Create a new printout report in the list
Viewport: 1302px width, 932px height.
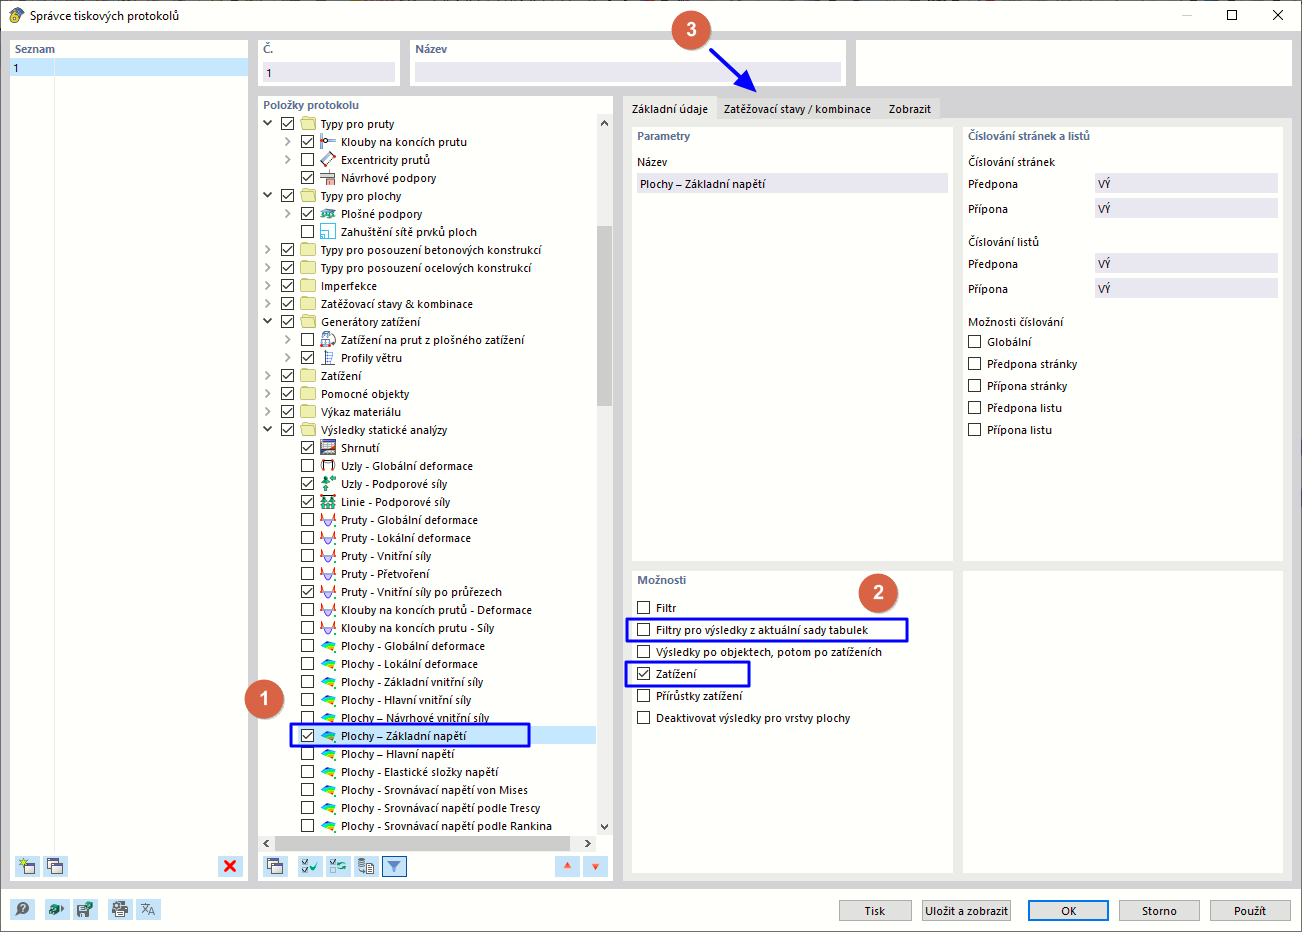pos(27,866)
